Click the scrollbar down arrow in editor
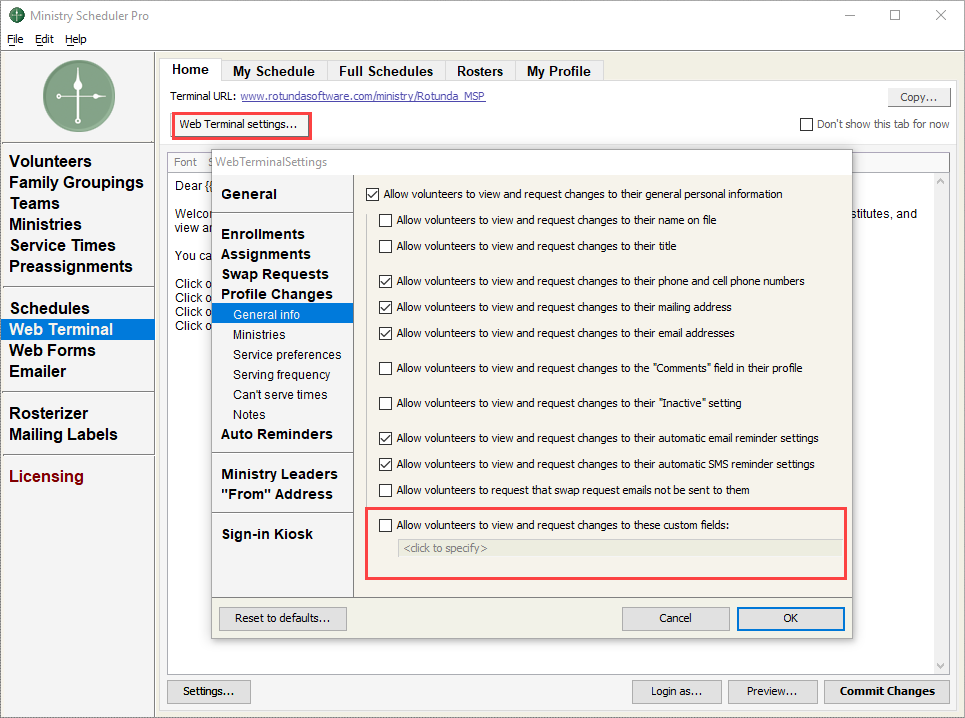The height and width of the screenshot is (718, 965). (x=940, y=666)
